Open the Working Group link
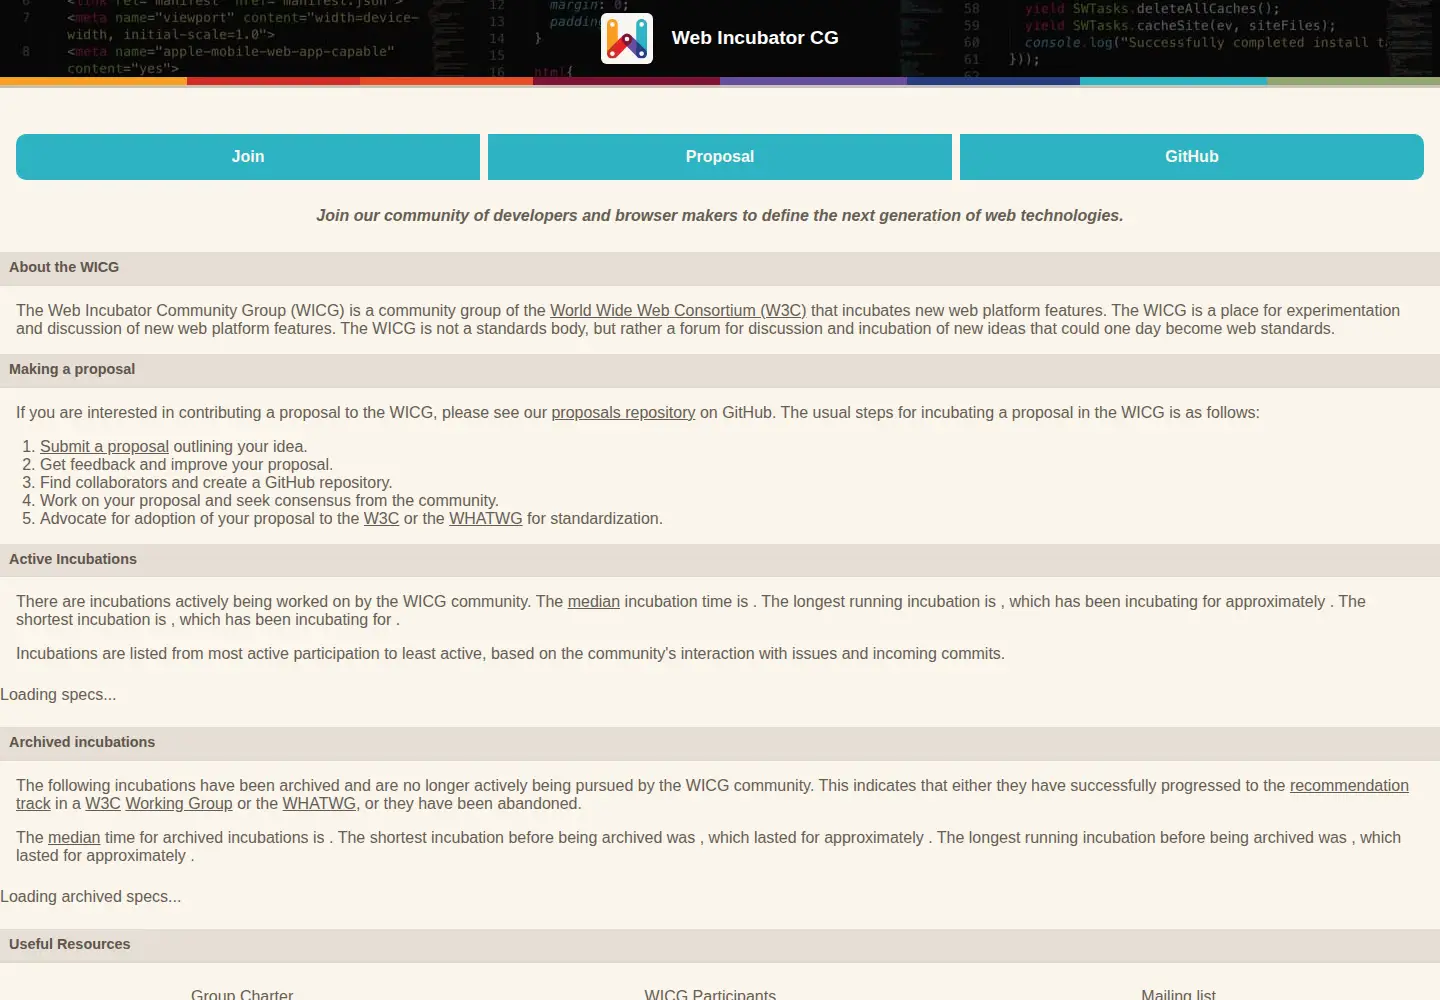 pos(179,804)
